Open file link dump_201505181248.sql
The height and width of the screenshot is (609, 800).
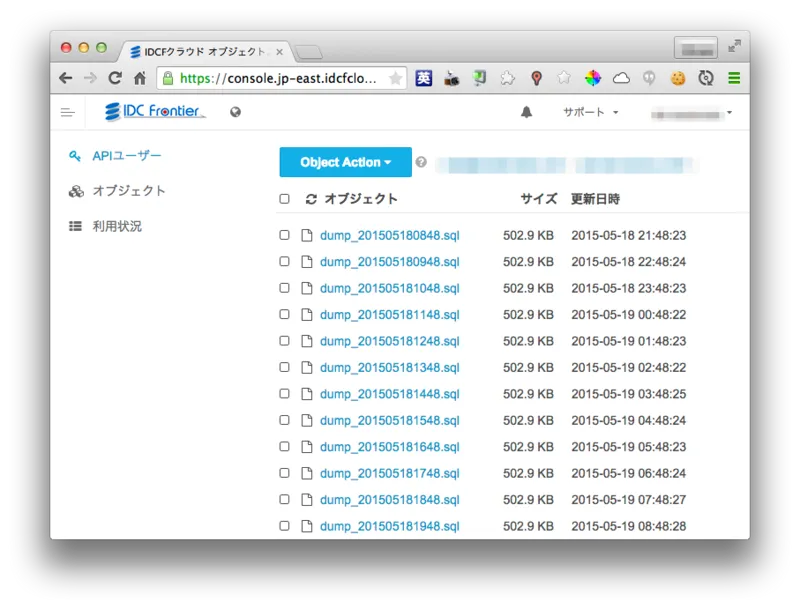pyautogui.click(x=390, y=341)
